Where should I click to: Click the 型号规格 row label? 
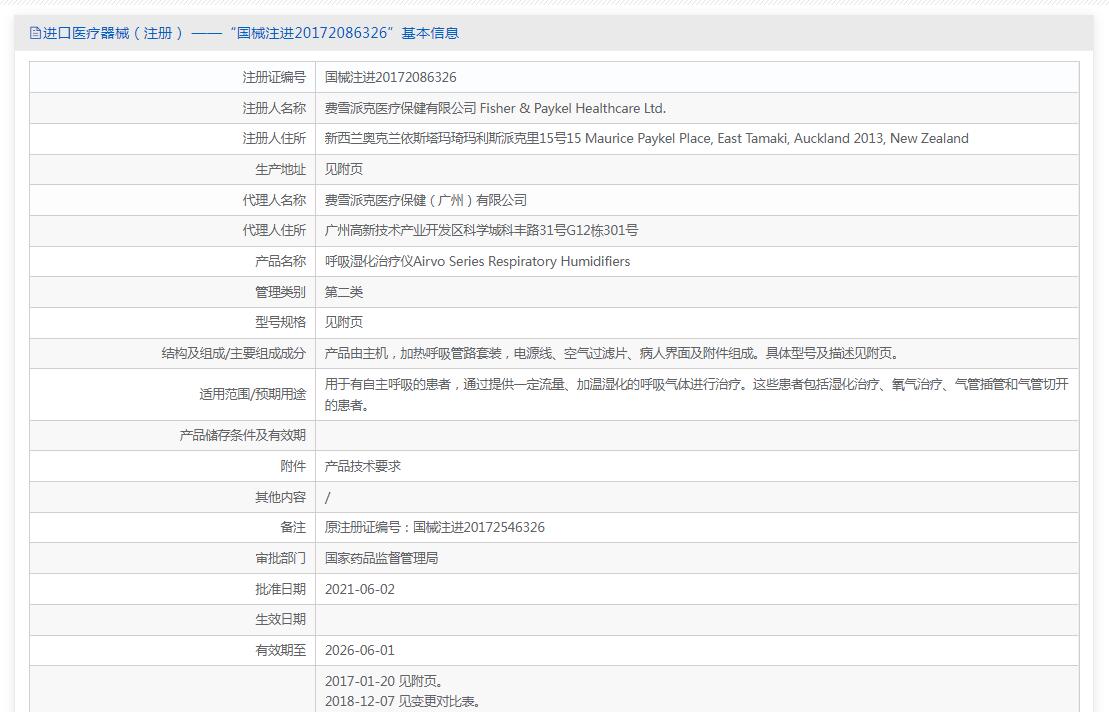(280, 322)
